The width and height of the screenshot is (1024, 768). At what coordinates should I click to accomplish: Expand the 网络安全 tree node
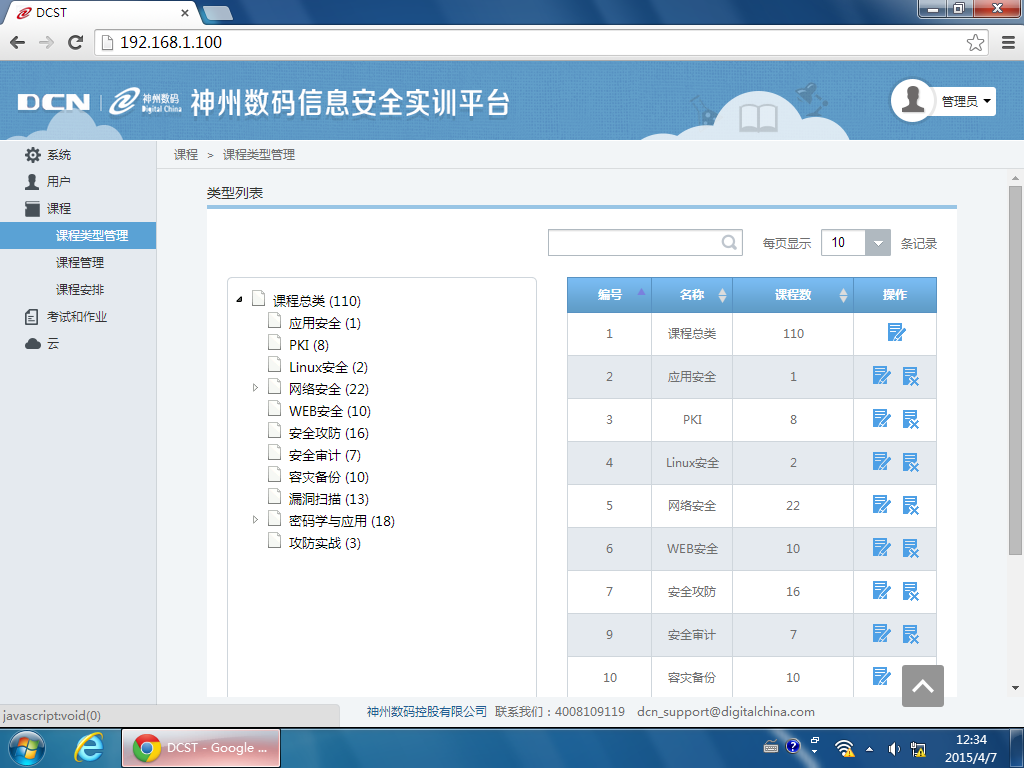[x=255, y=388]
